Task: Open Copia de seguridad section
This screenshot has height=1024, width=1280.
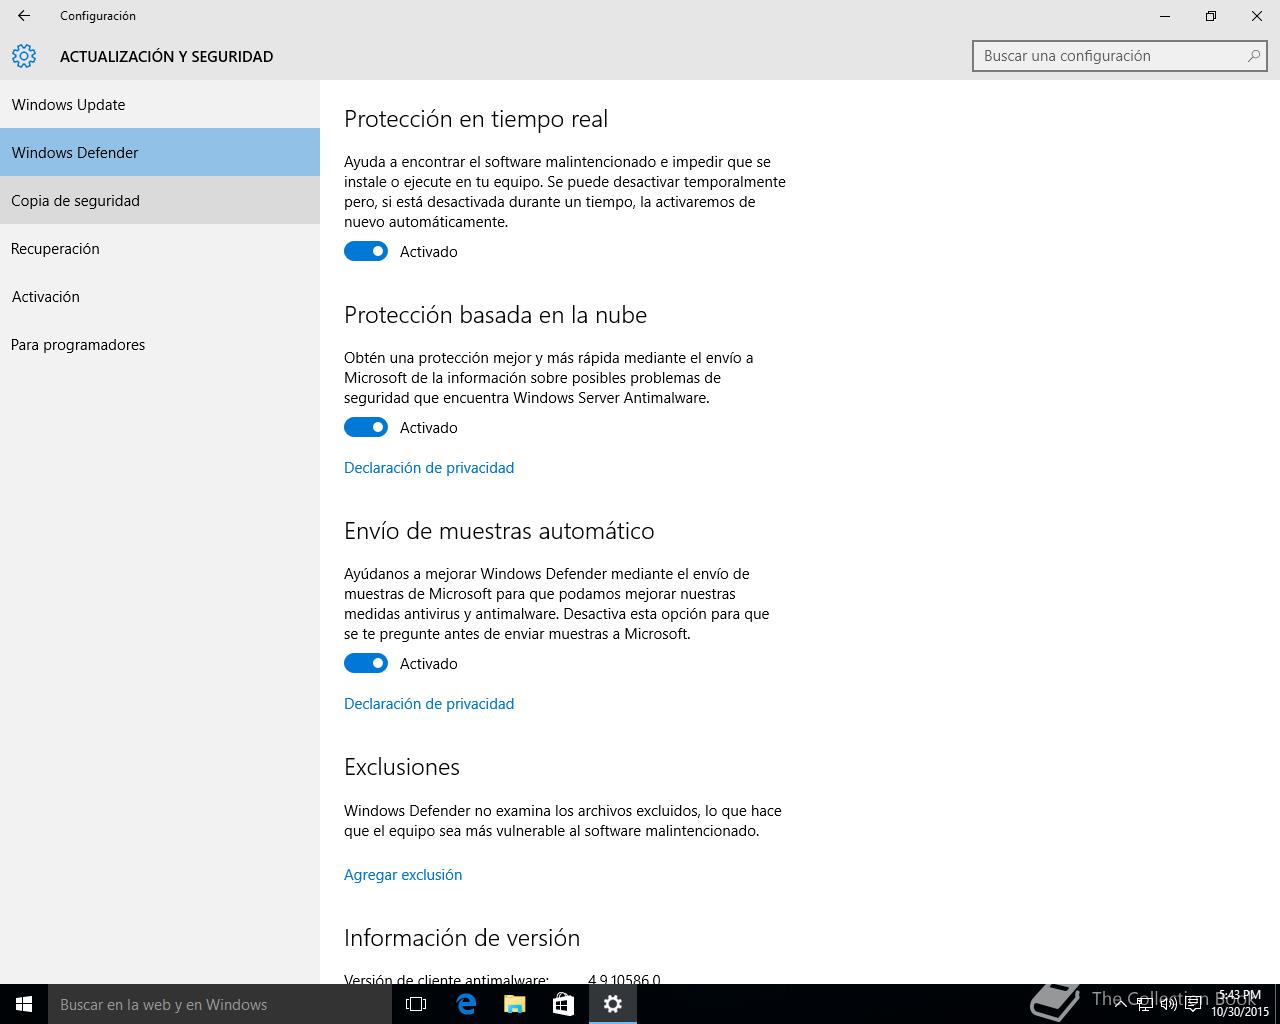Action: tap(160, 200)
